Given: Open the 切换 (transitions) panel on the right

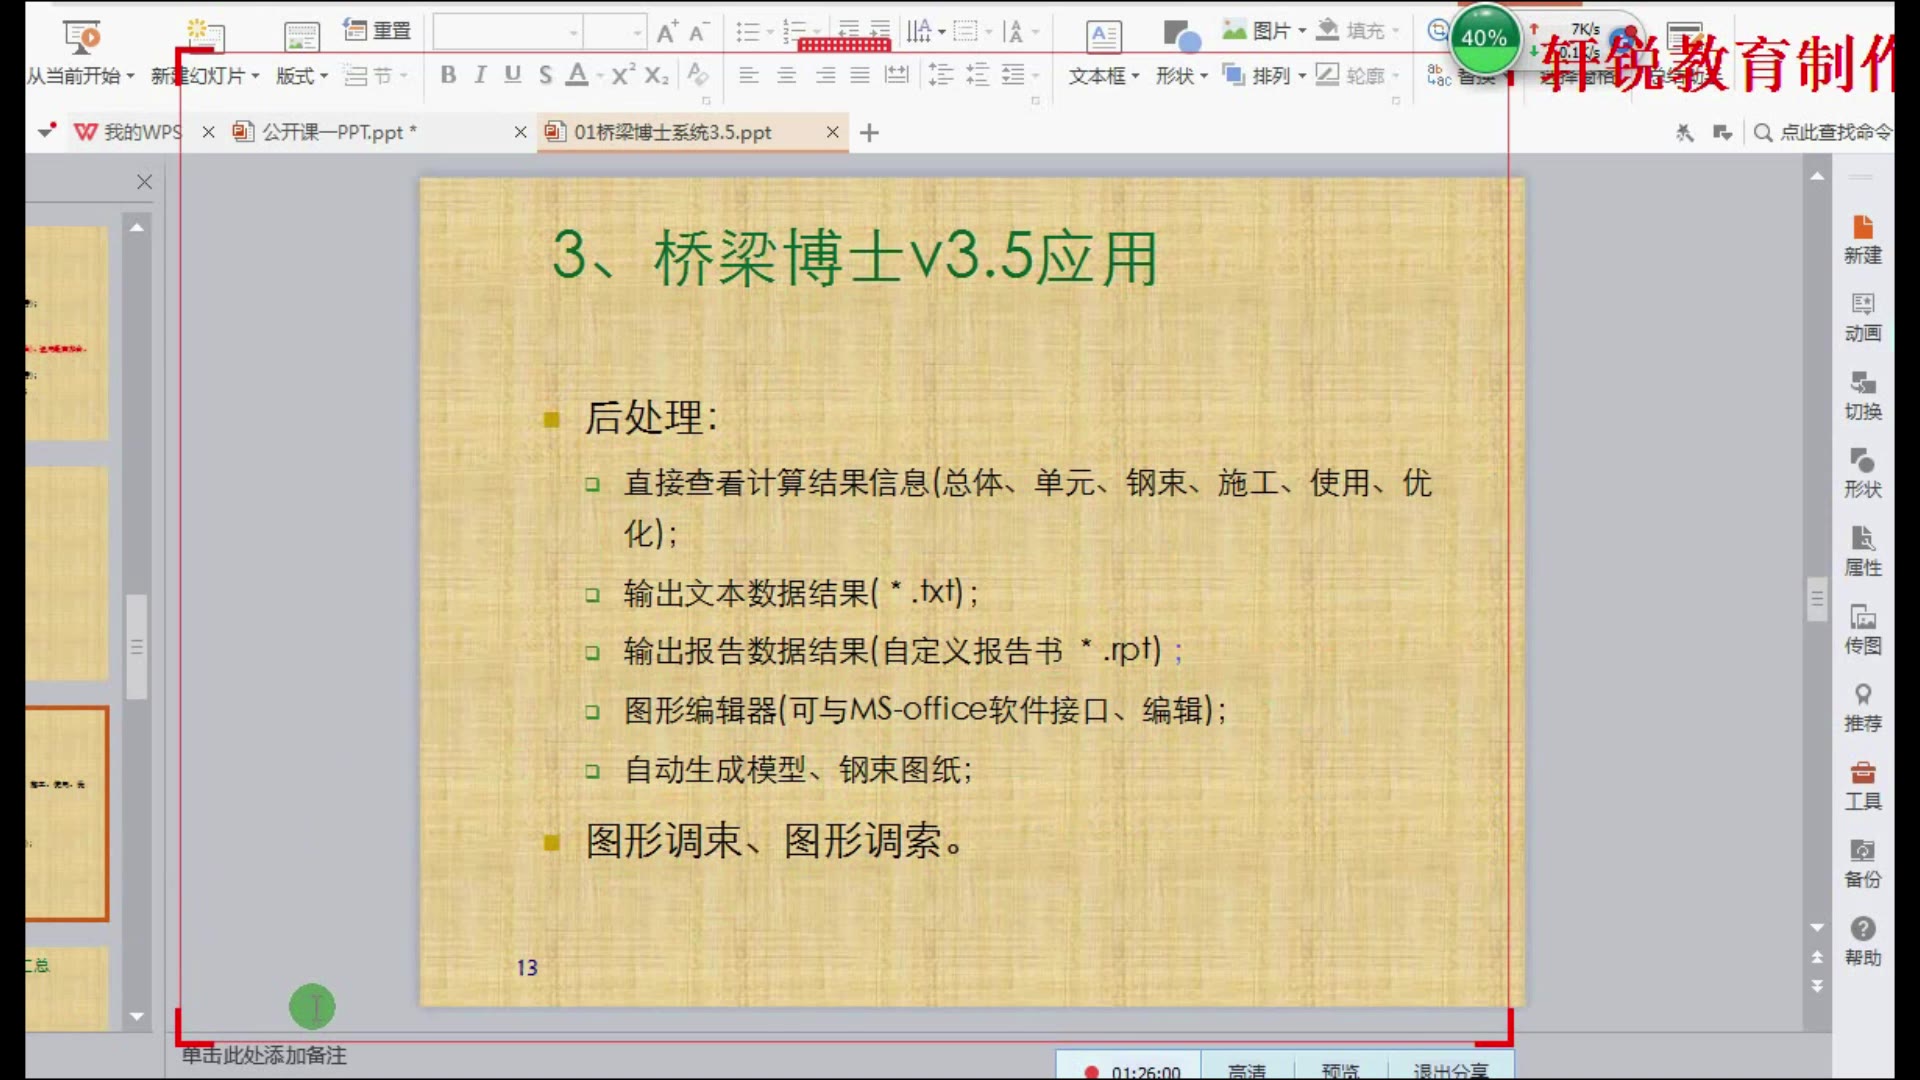Looking at the screenshot, I should [1862, 395].
